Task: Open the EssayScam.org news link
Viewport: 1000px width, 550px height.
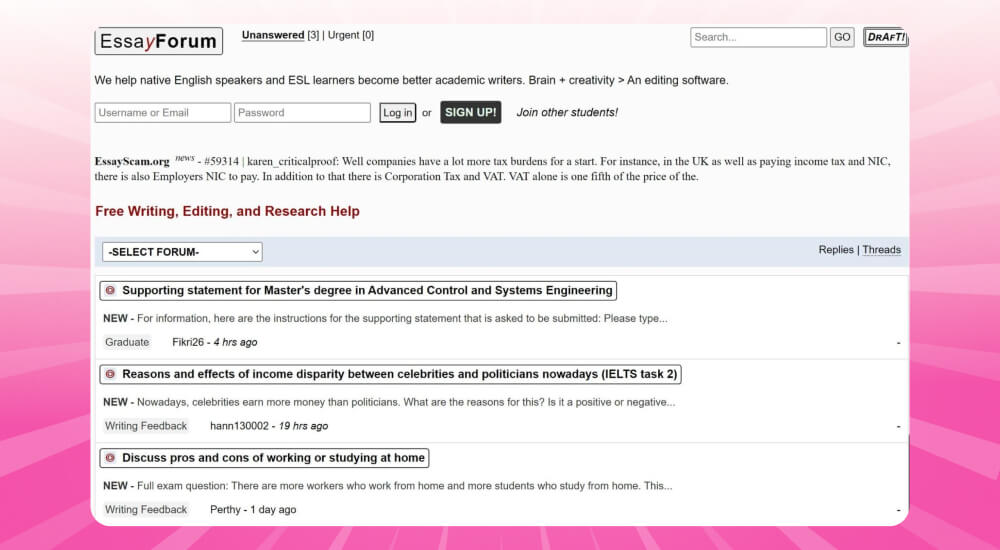Action: click(132, 161)
